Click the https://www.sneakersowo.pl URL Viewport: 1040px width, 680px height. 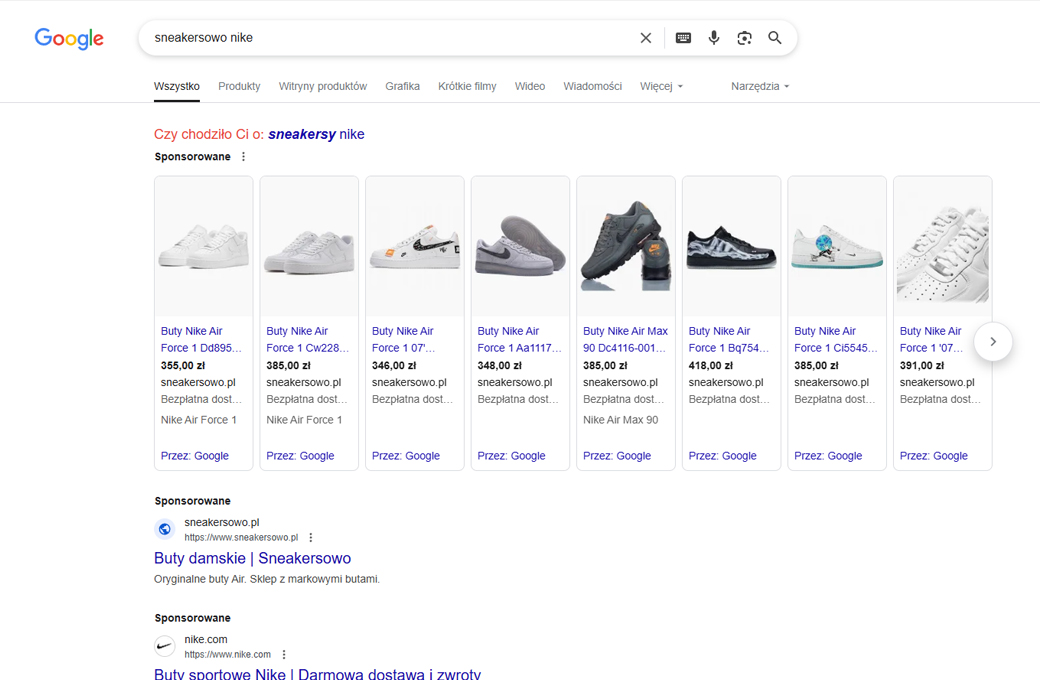pos(241,537)
